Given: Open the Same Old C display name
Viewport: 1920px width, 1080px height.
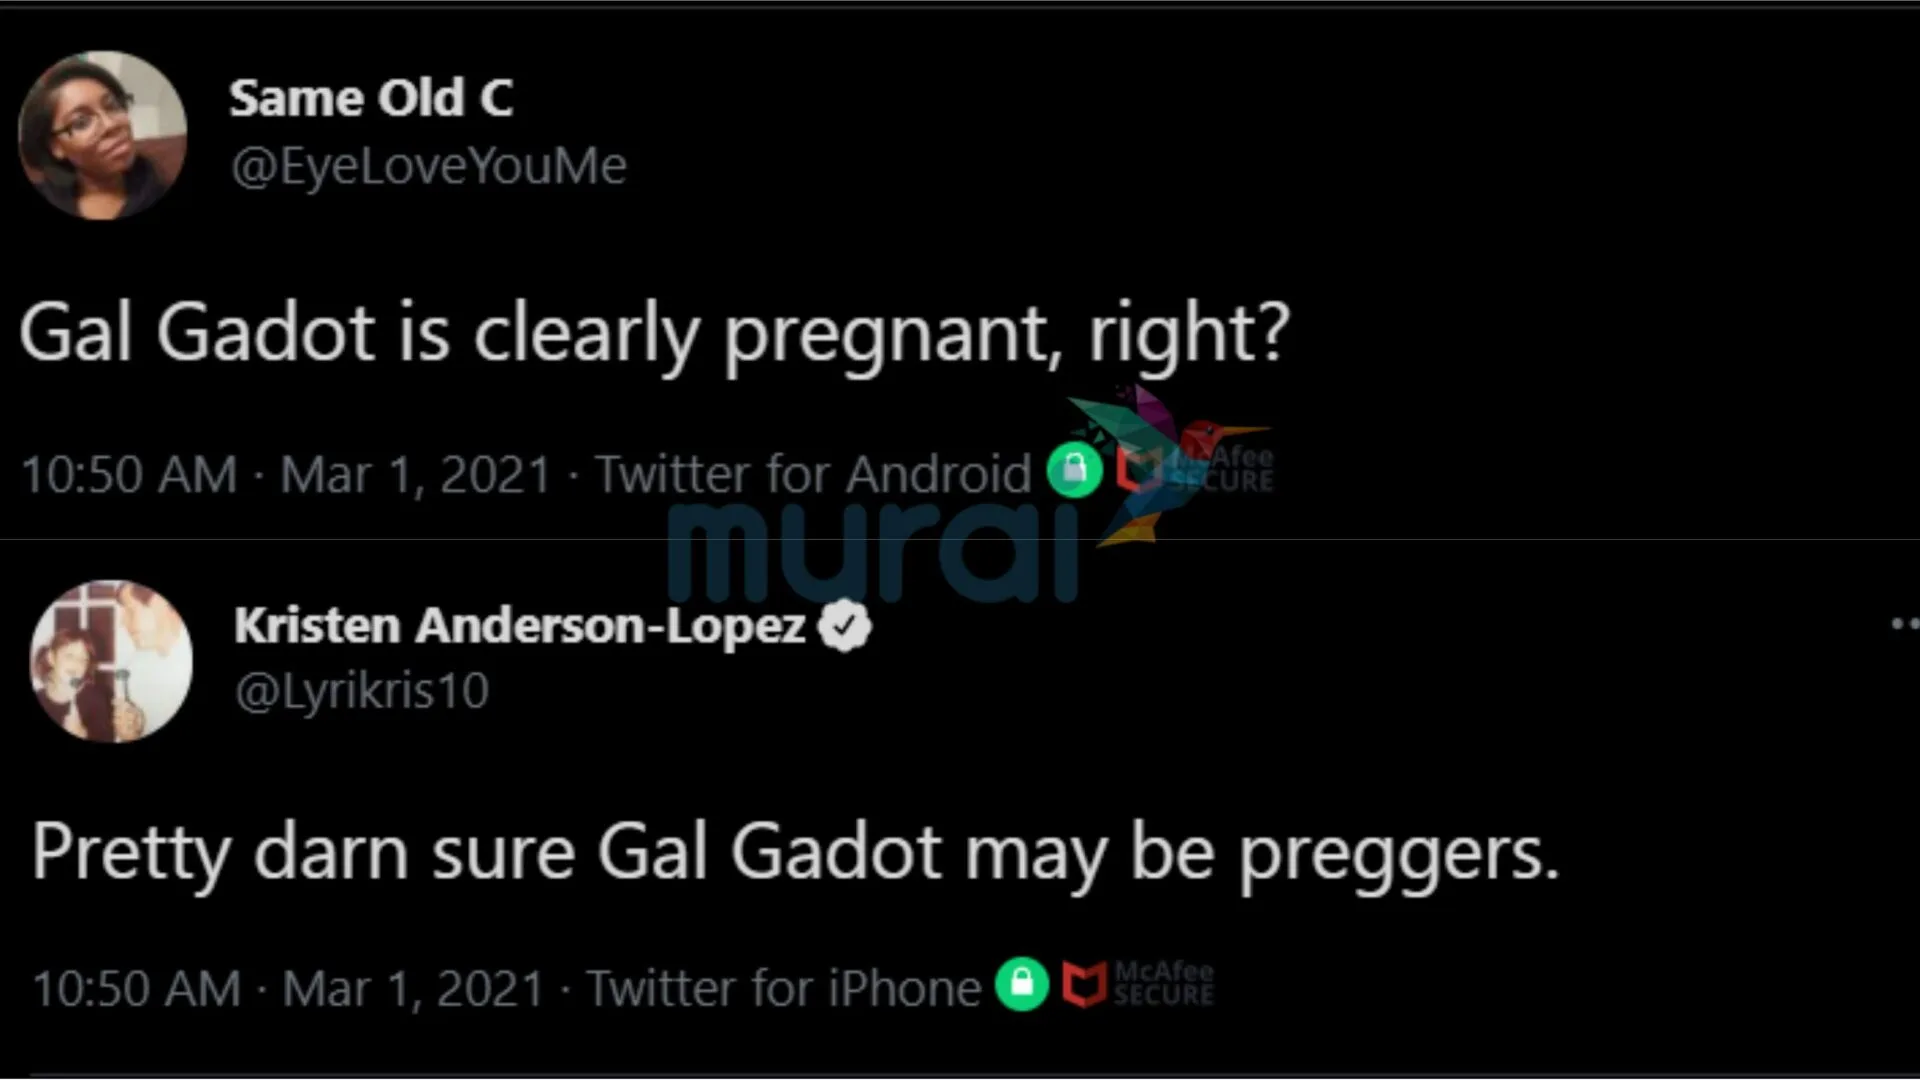Looking at the screenshot, I should tap(371, 98).
